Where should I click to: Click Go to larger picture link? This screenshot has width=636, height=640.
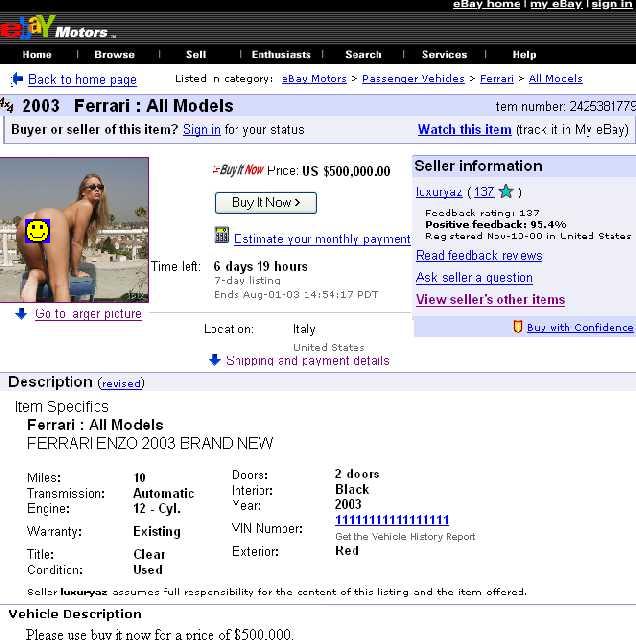point(89,313)
